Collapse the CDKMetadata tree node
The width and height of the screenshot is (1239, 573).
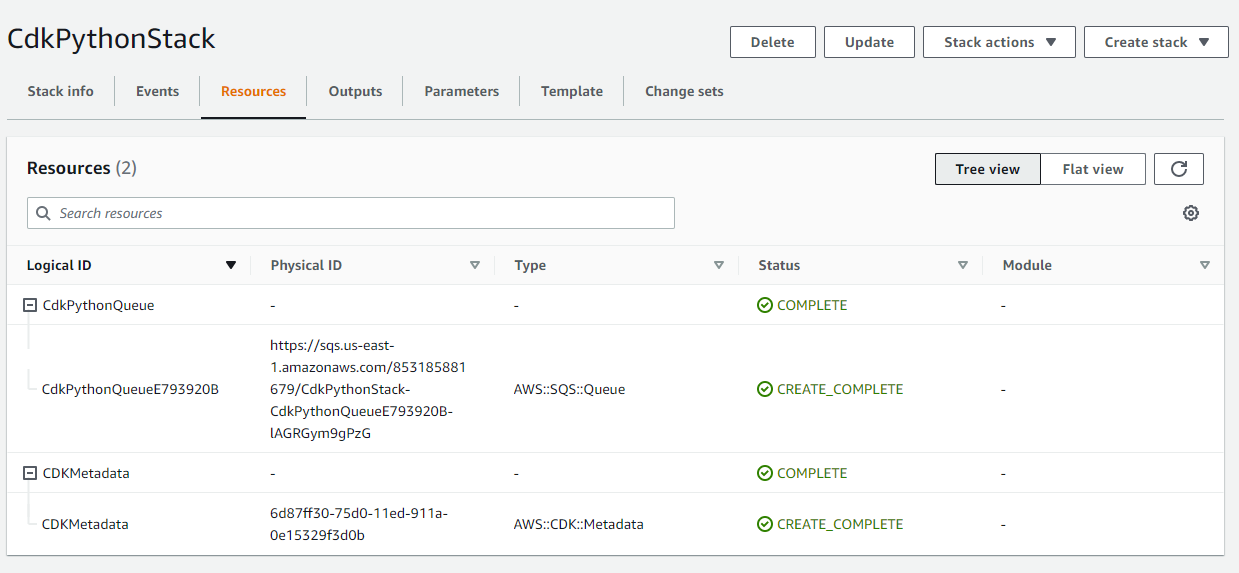point(30,473)
